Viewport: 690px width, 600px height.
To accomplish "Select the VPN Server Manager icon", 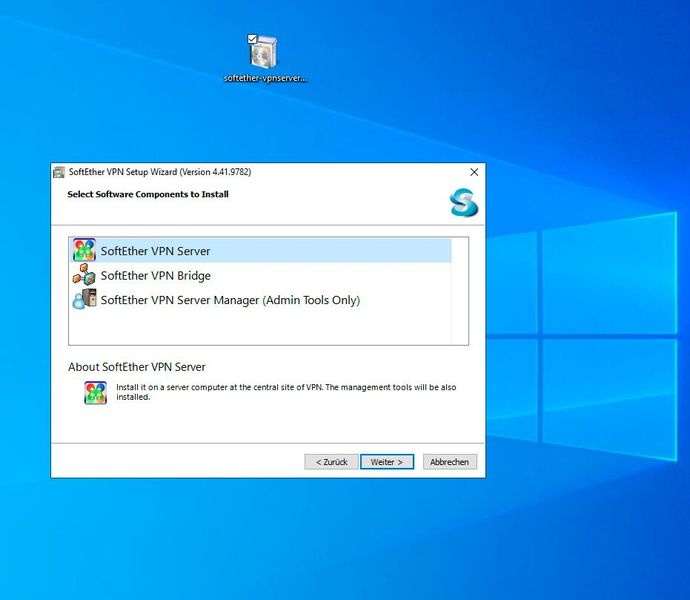I will pyautogui.click(x=84, y=299).
